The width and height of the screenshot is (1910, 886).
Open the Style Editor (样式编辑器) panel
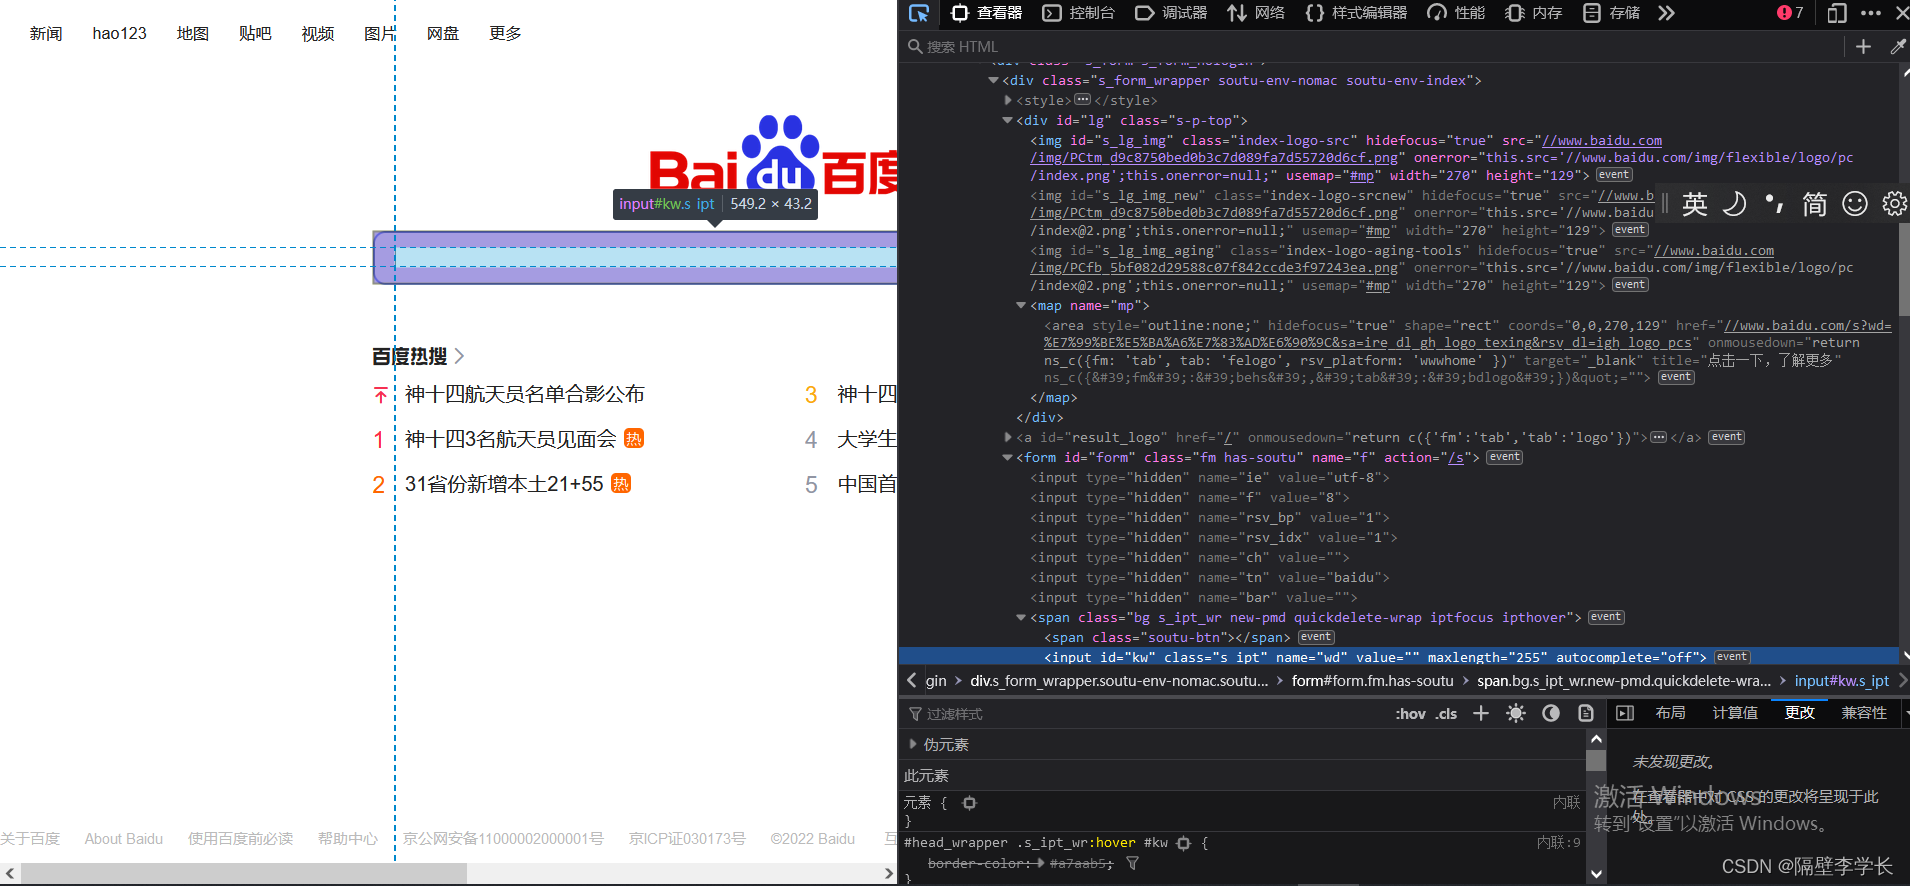(x=1356, y=13)
